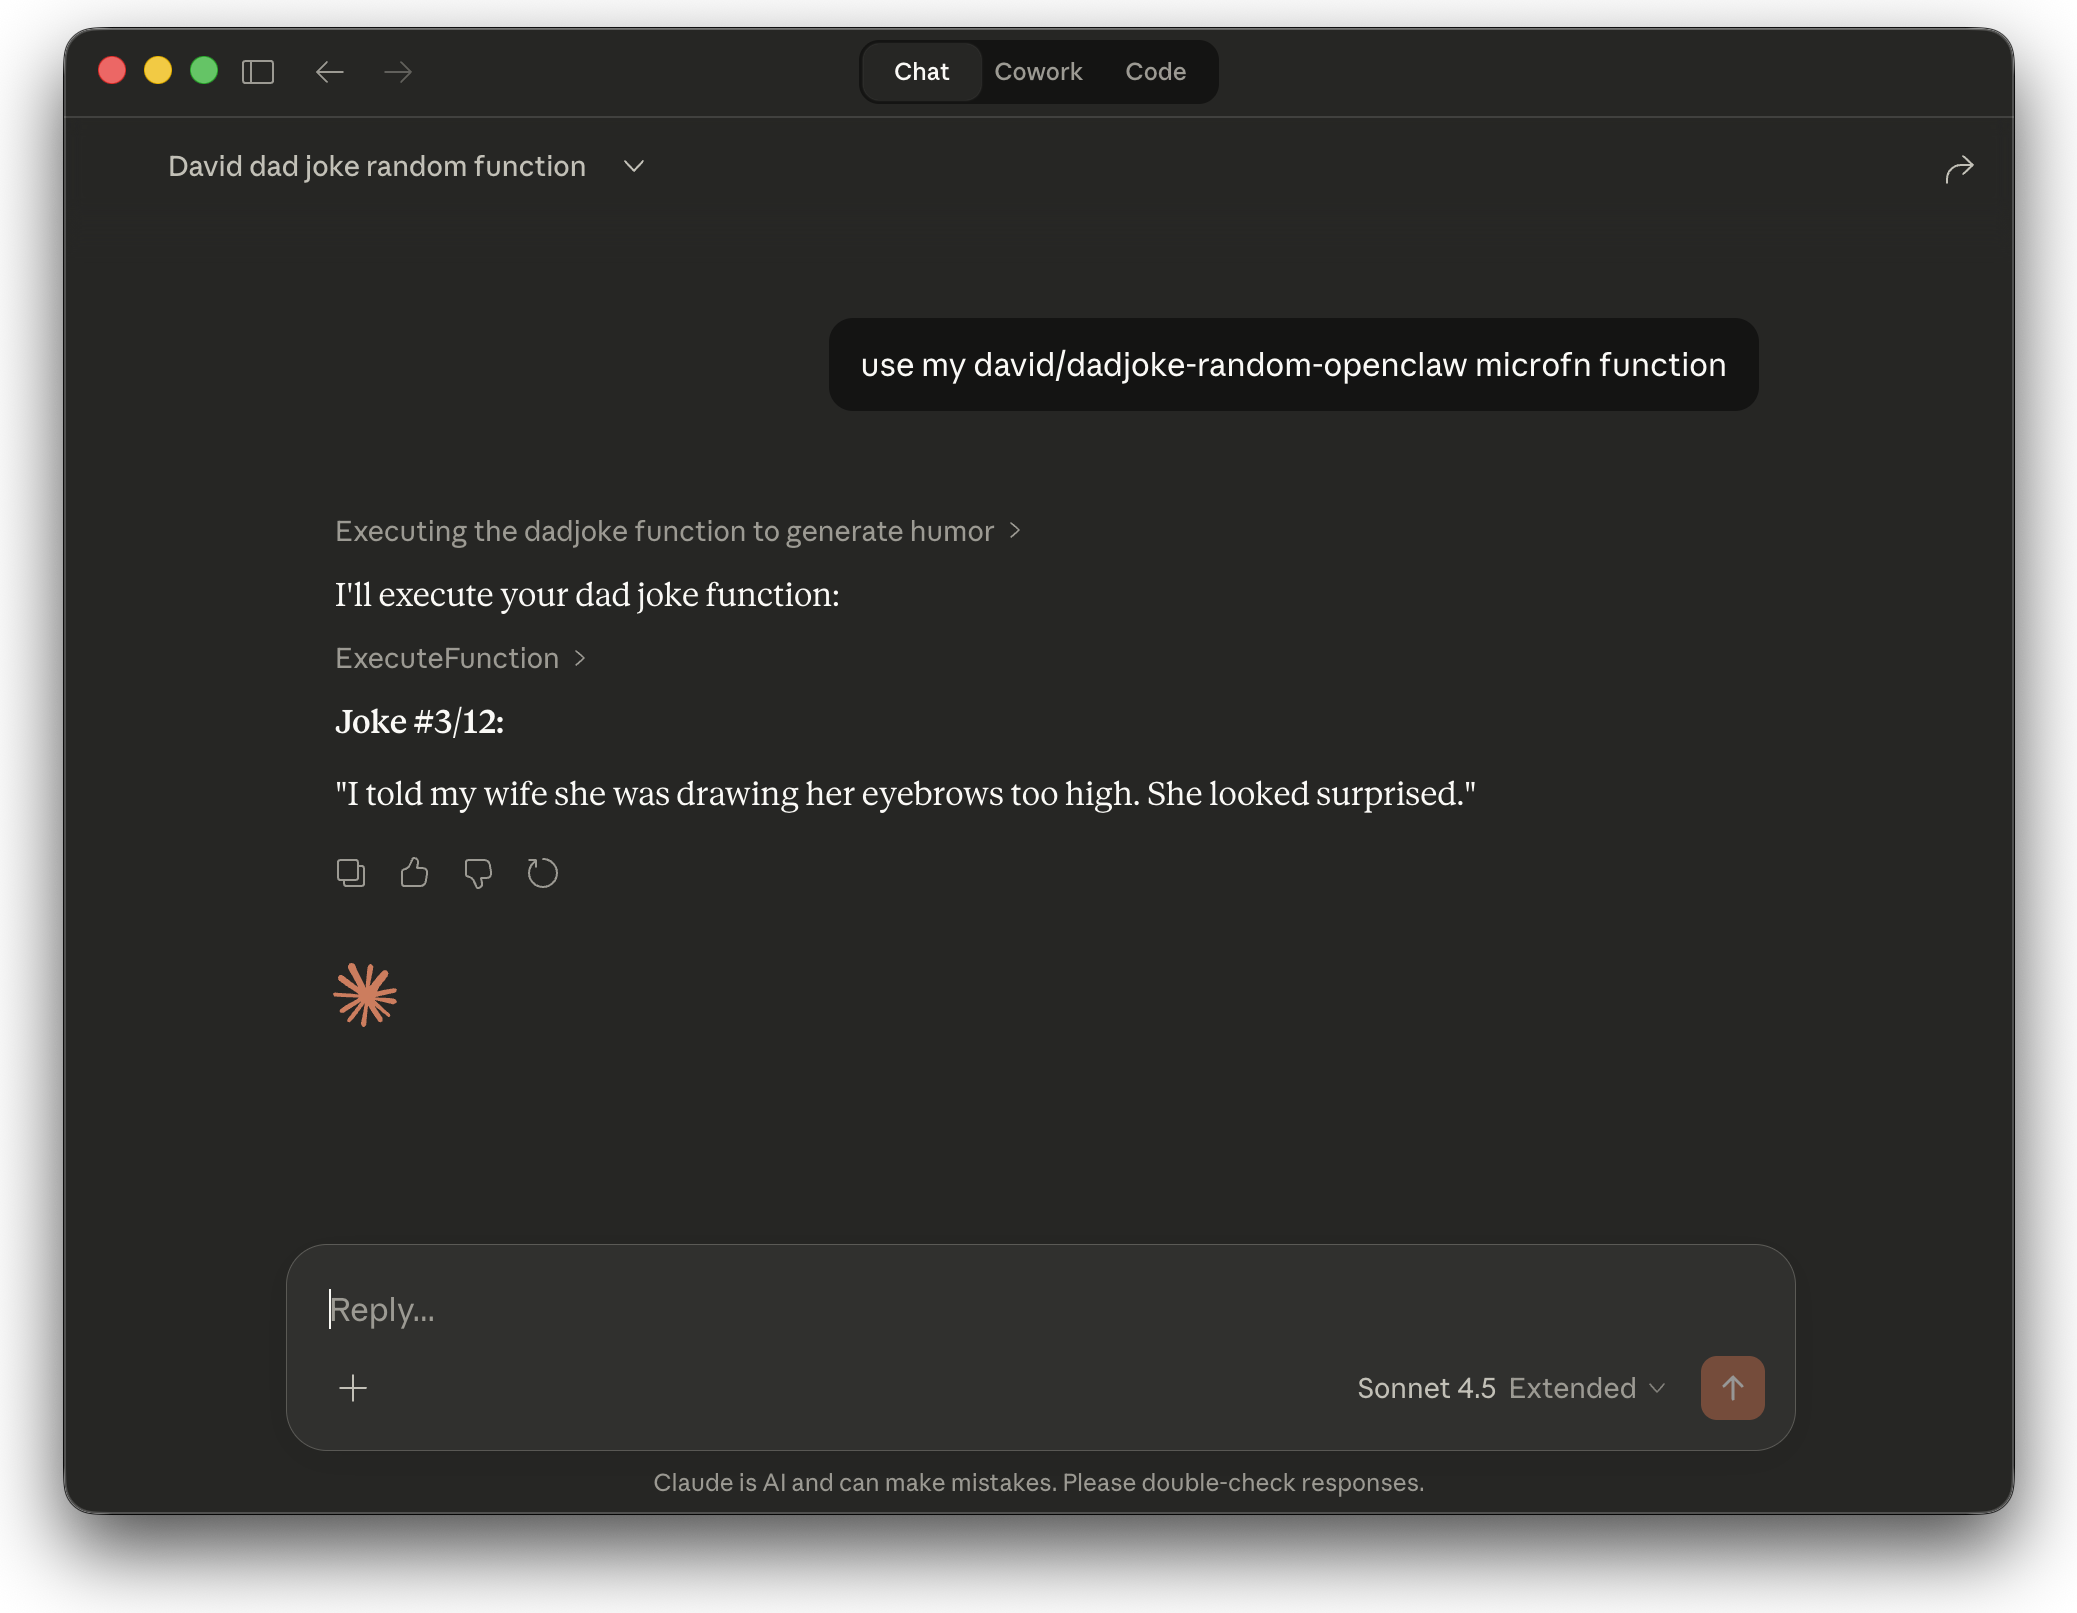
Task: Retry the response with the regenerate icon
Action: coord(542,873)
